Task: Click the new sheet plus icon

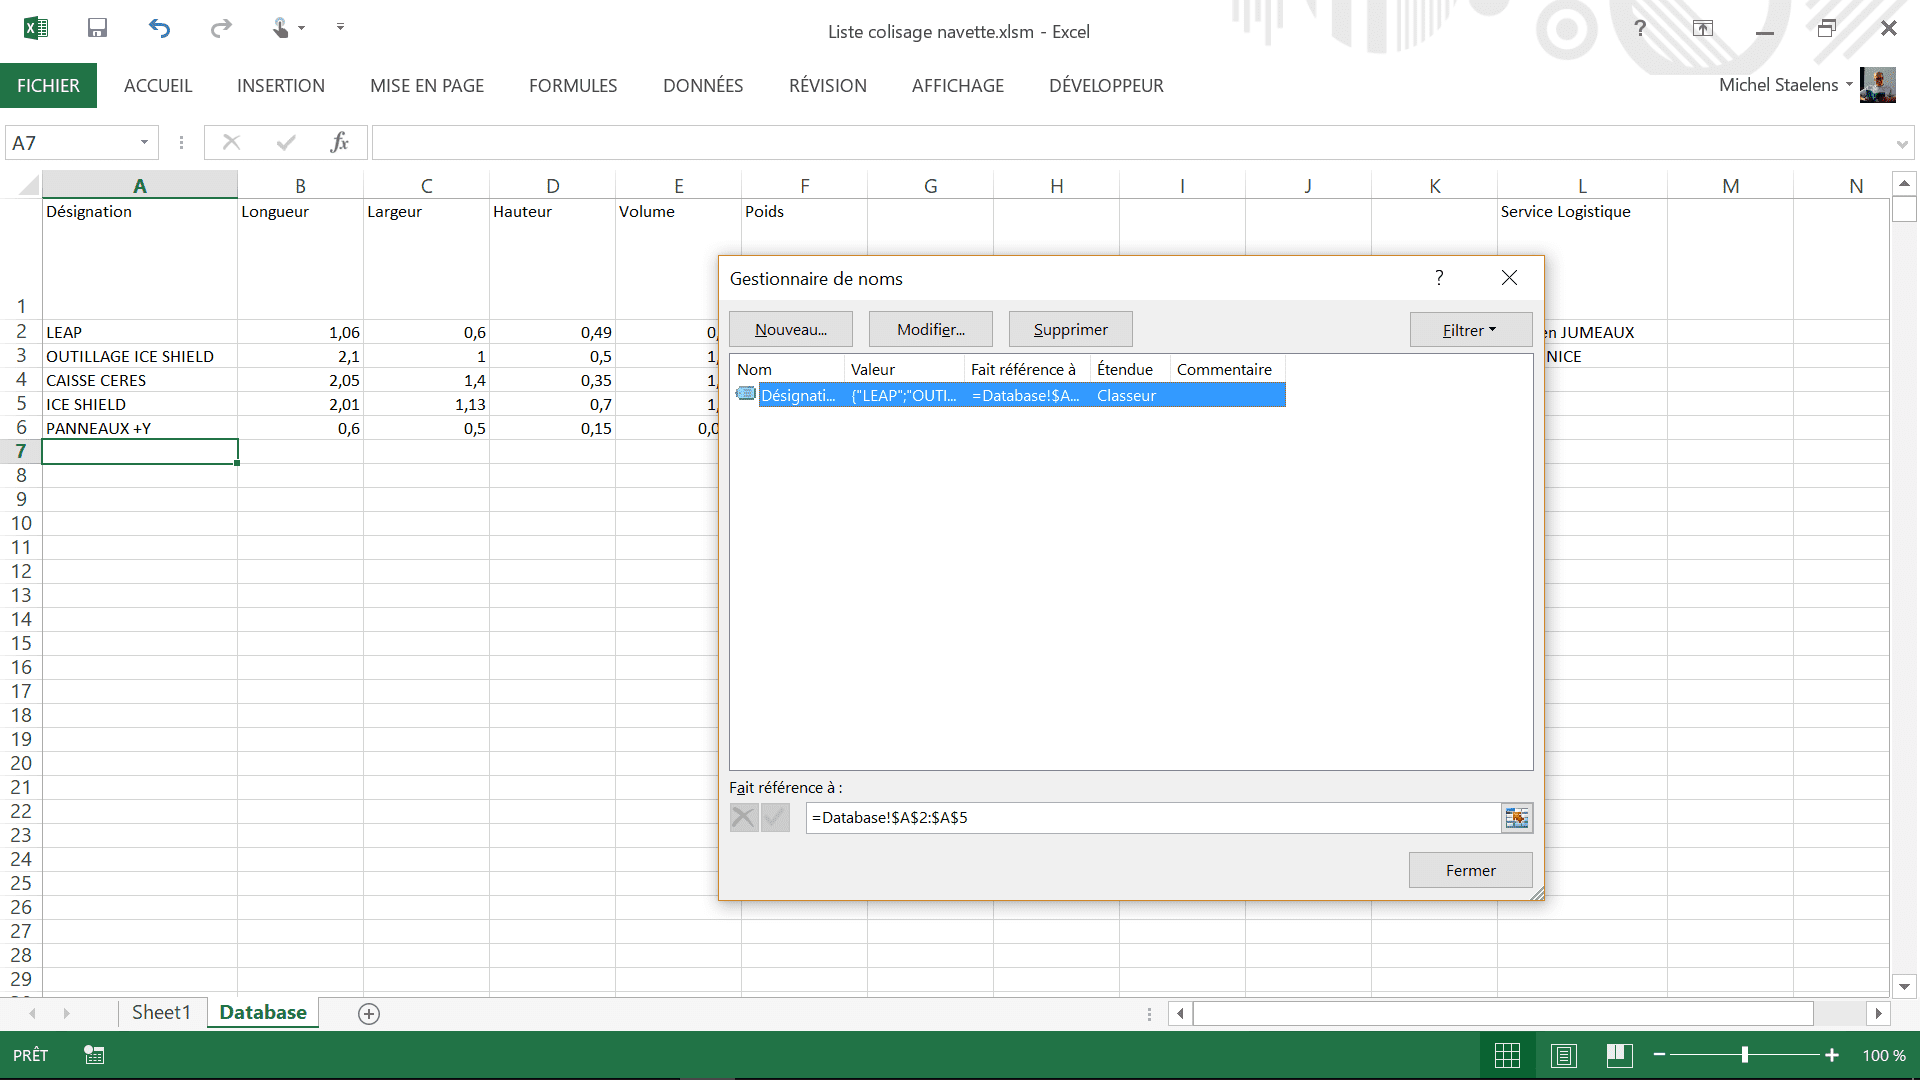Action: pyautogui.click(x=369, y=1014)
